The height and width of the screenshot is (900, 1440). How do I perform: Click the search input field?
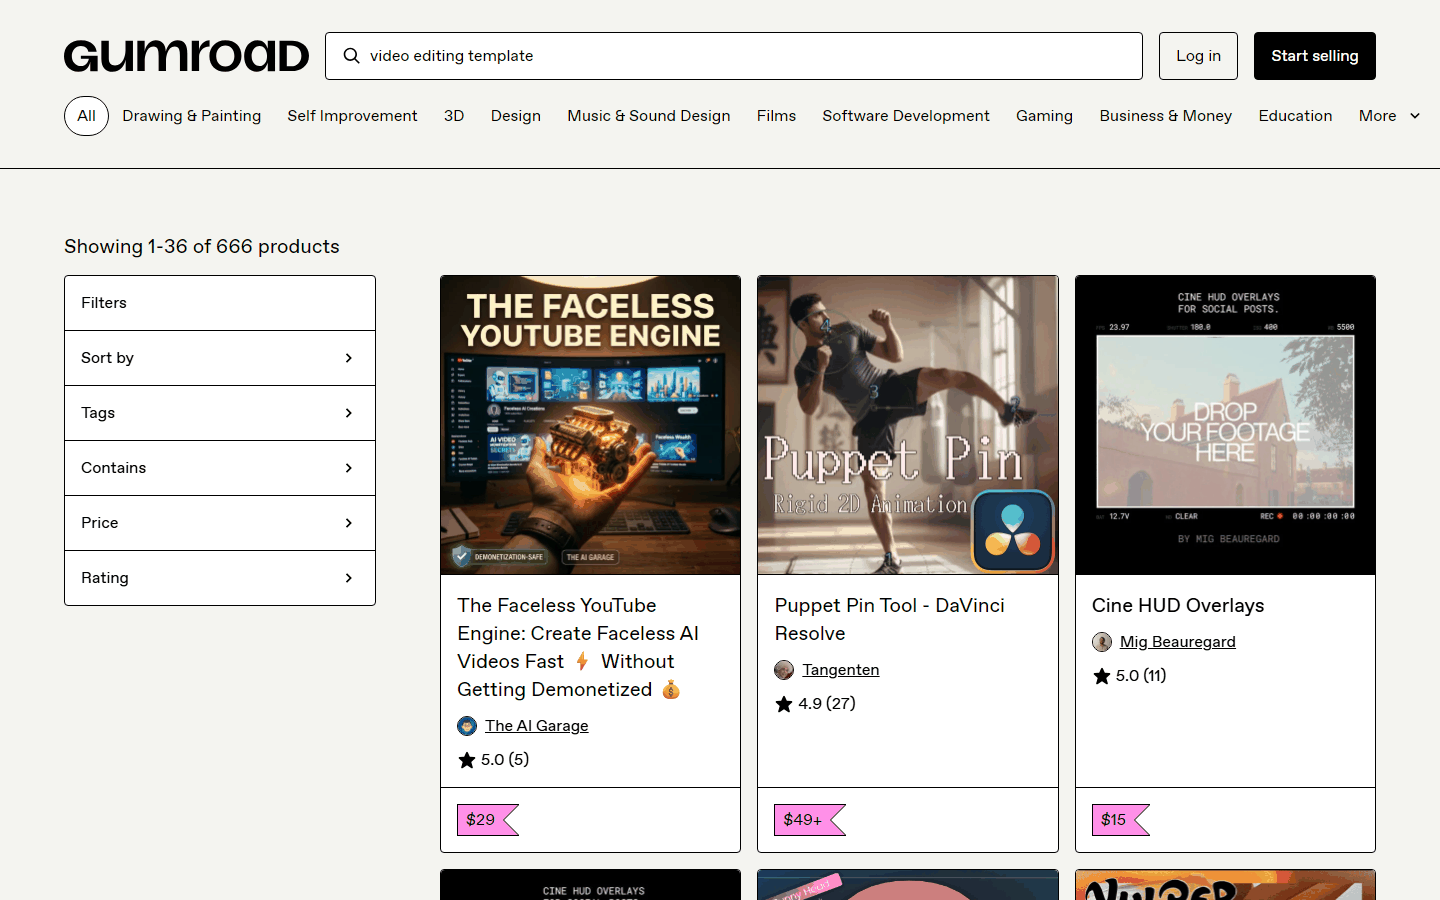734,56
